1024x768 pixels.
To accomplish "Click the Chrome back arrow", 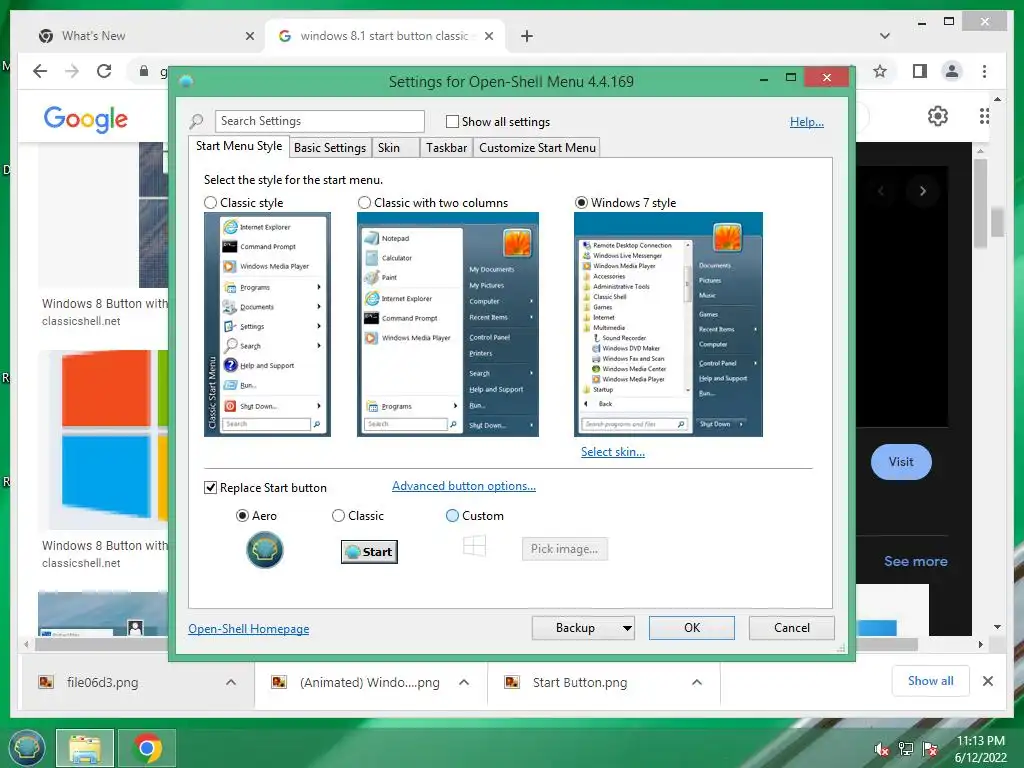I will click(40, 71).
